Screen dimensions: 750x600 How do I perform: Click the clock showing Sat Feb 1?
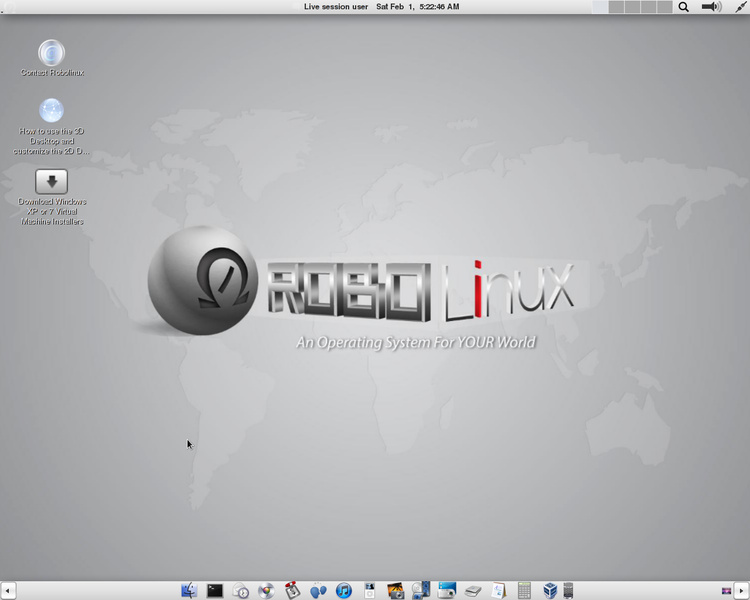click(418, 7)
